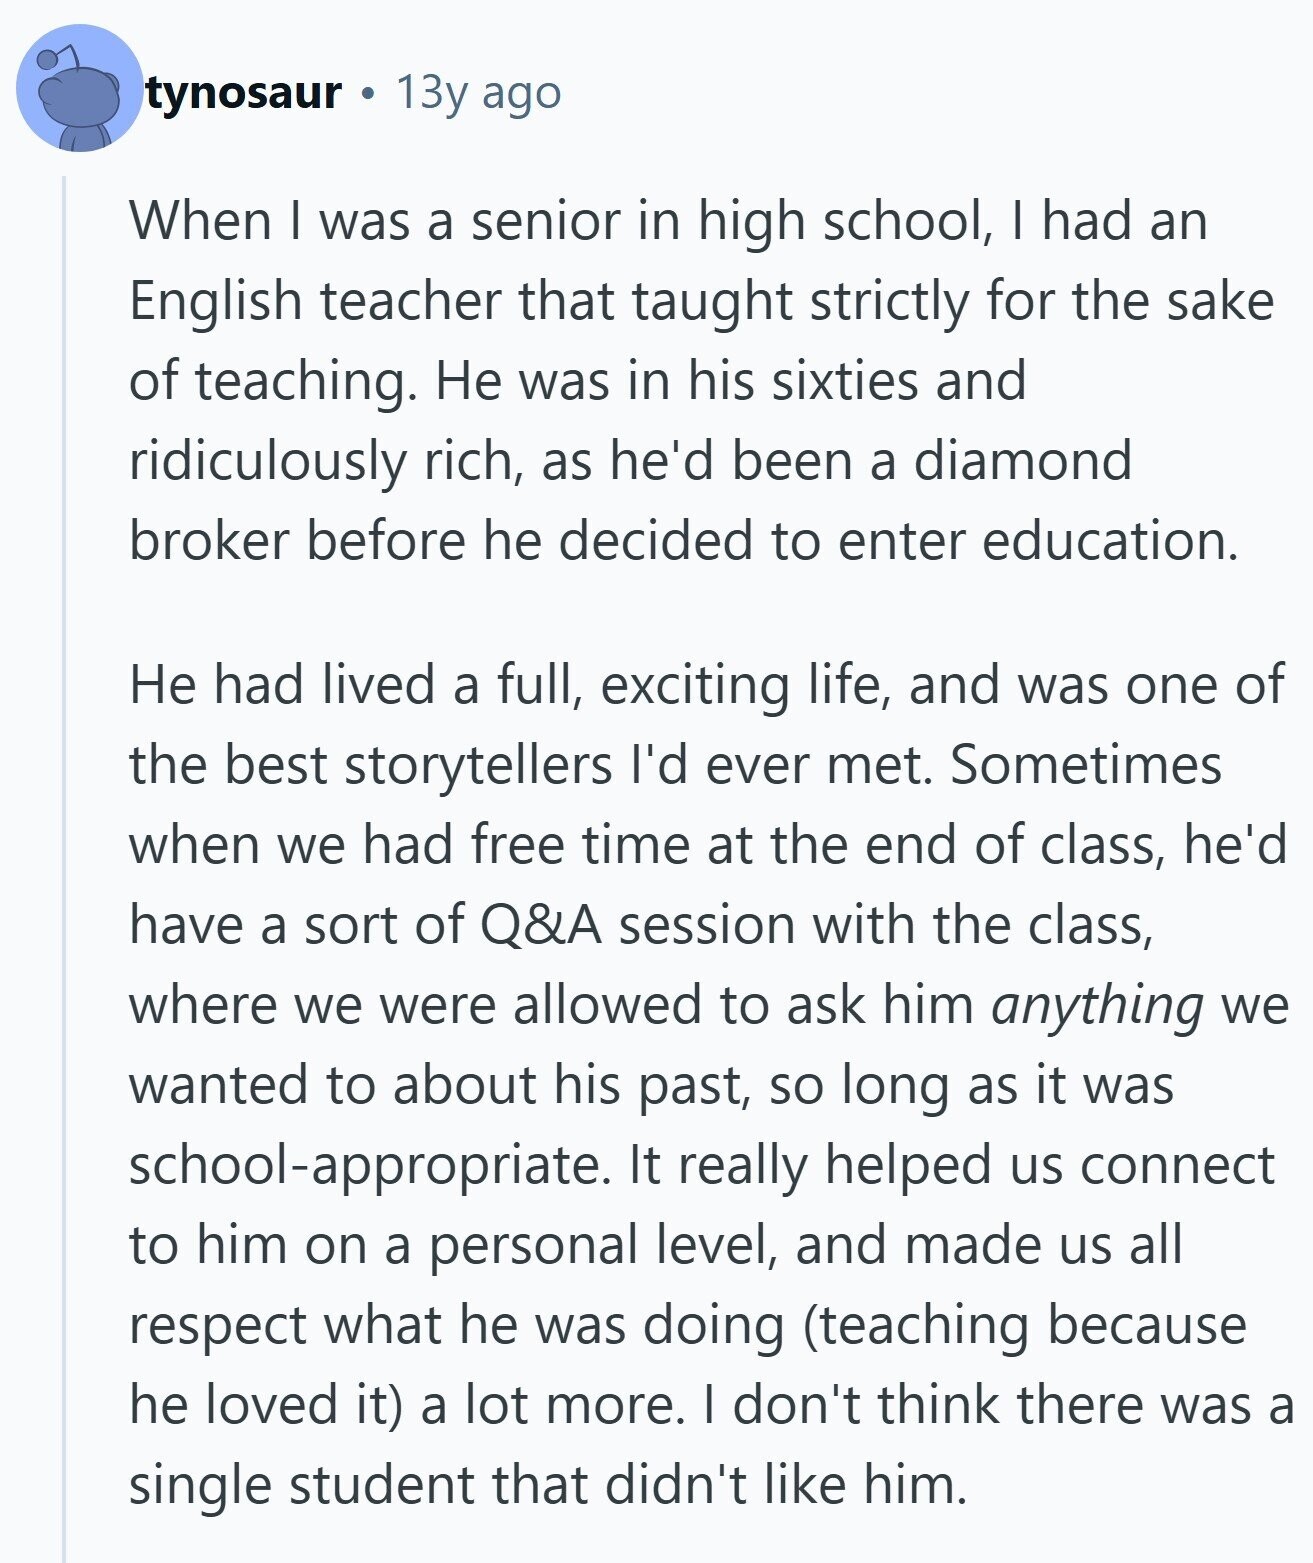This screenshot has width=1313, height=1563.
Task: Open the tynosaur username profile link
Action: [x=244, y=93]
